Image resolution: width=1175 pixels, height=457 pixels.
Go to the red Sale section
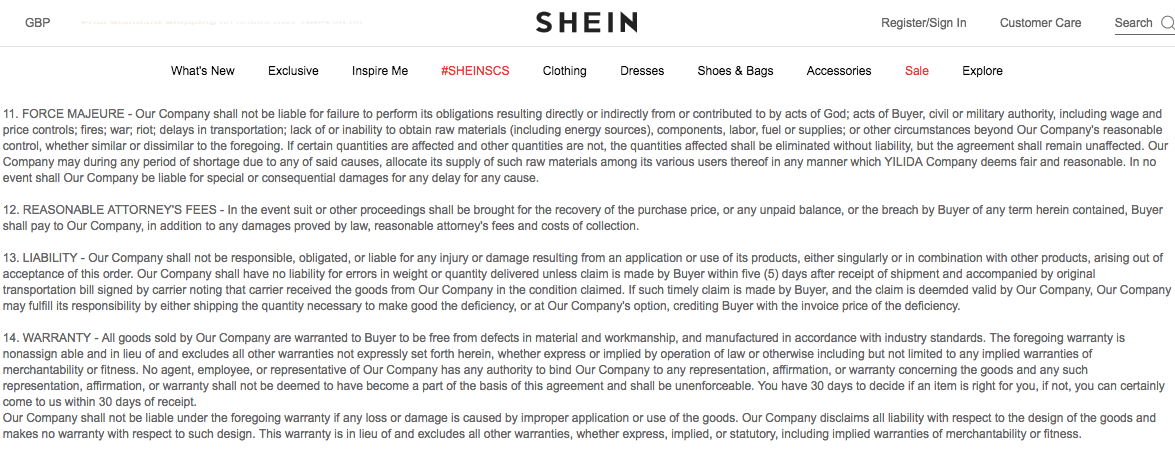[917, 71]
